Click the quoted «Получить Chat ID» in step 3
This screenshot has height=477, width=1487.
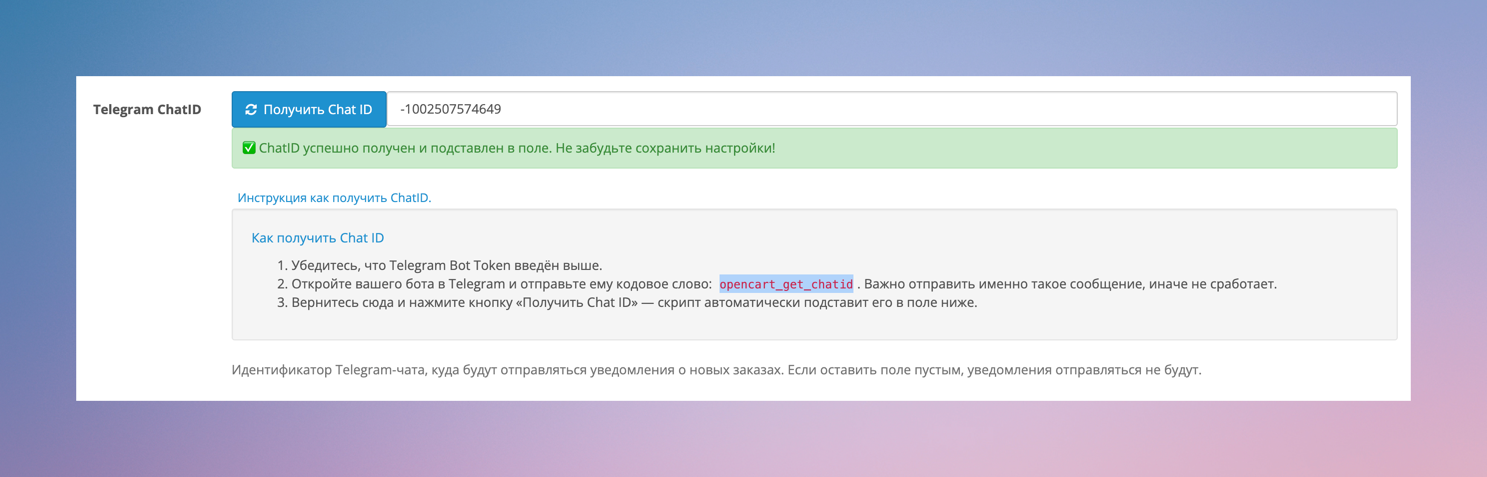[578, 302]
